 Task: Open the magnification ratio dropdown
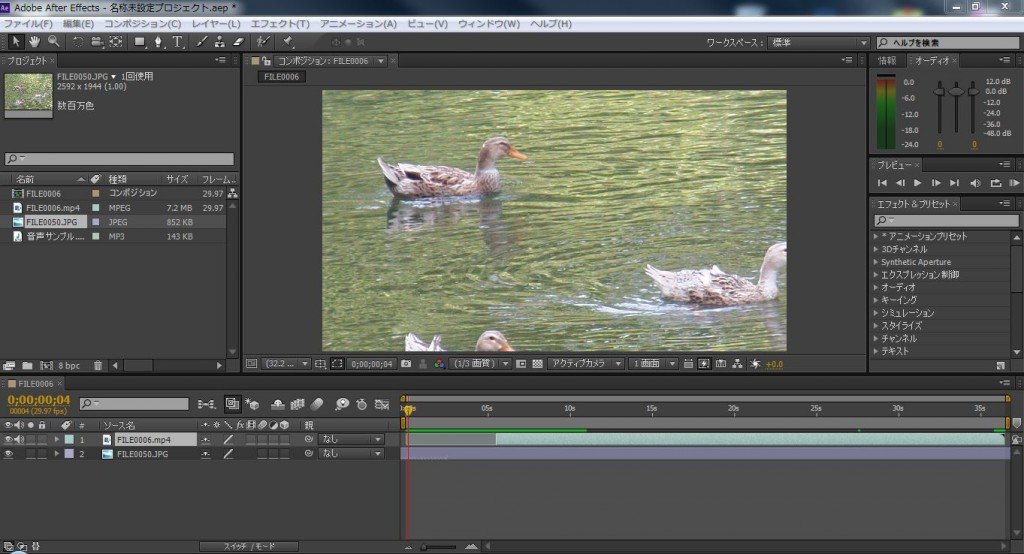pos(287,364)
